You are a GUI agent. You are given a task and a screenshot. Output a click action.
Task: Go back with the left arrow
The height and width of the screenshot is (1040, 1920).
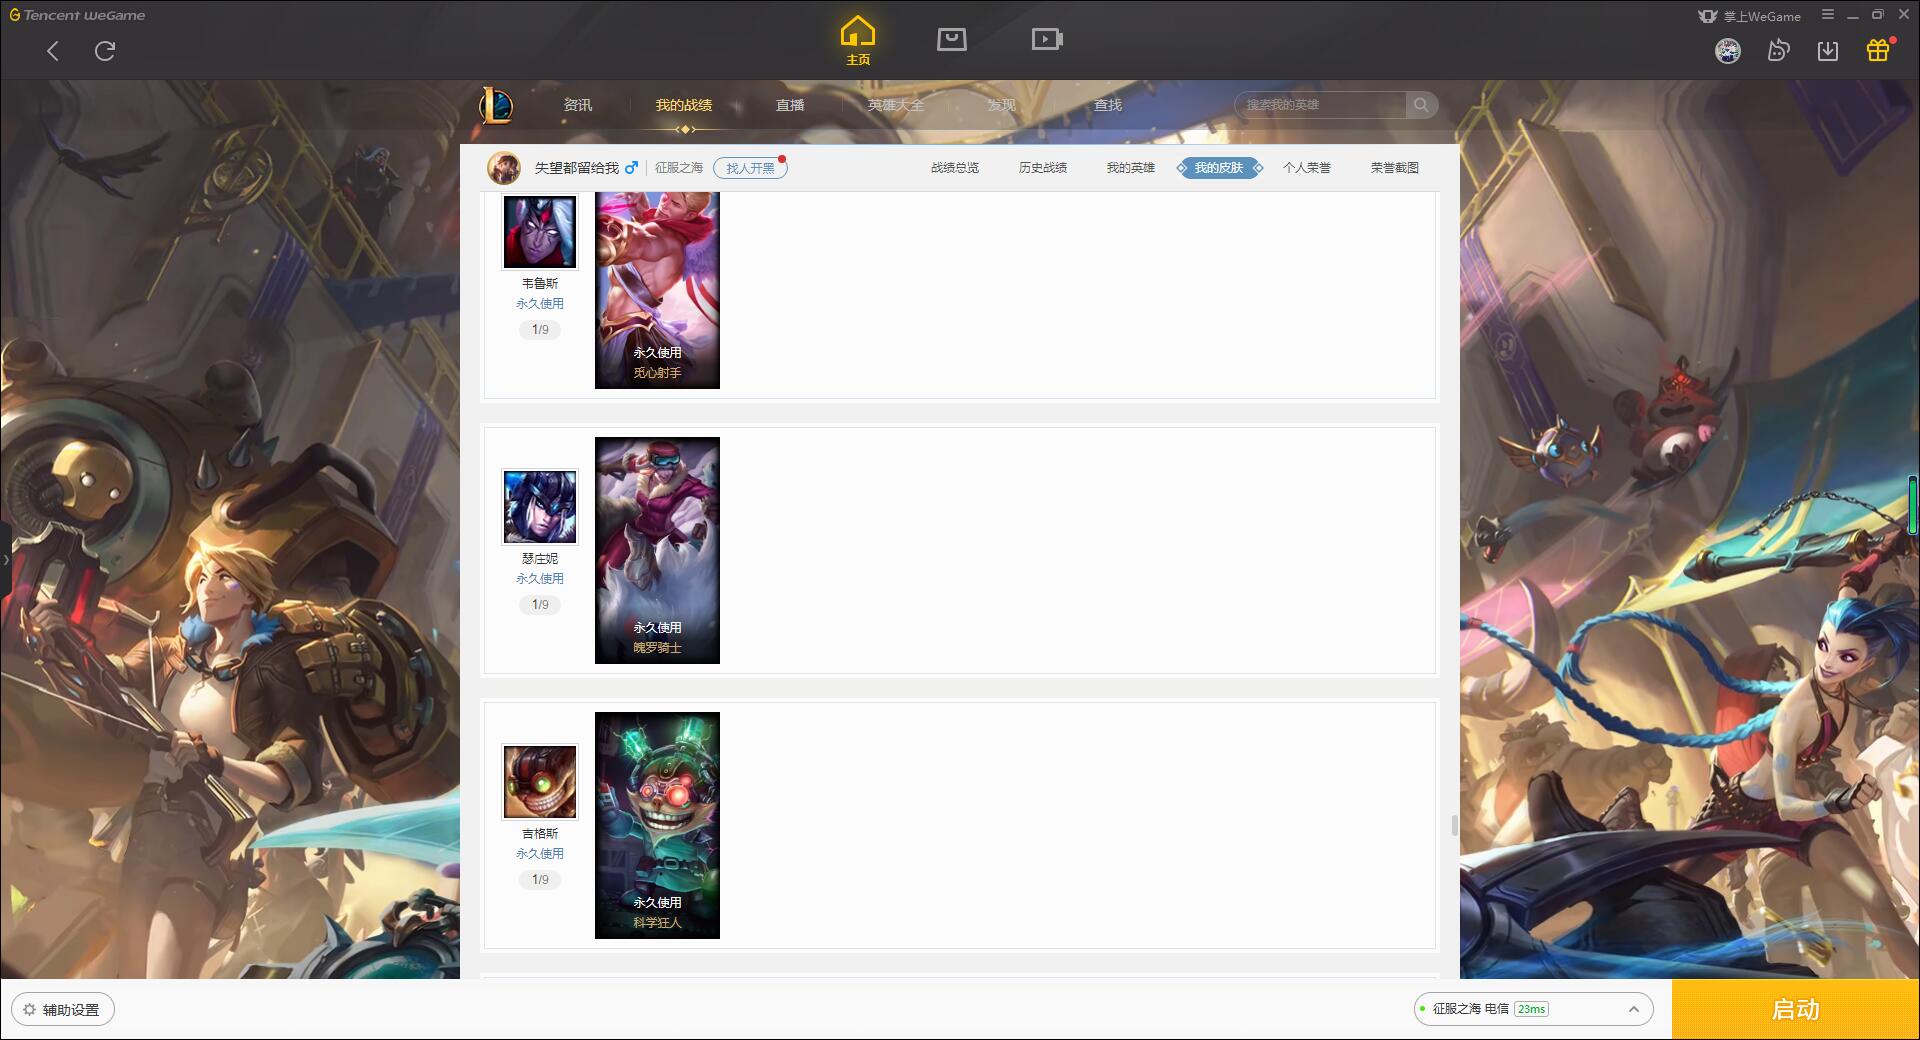coord(53,51)
